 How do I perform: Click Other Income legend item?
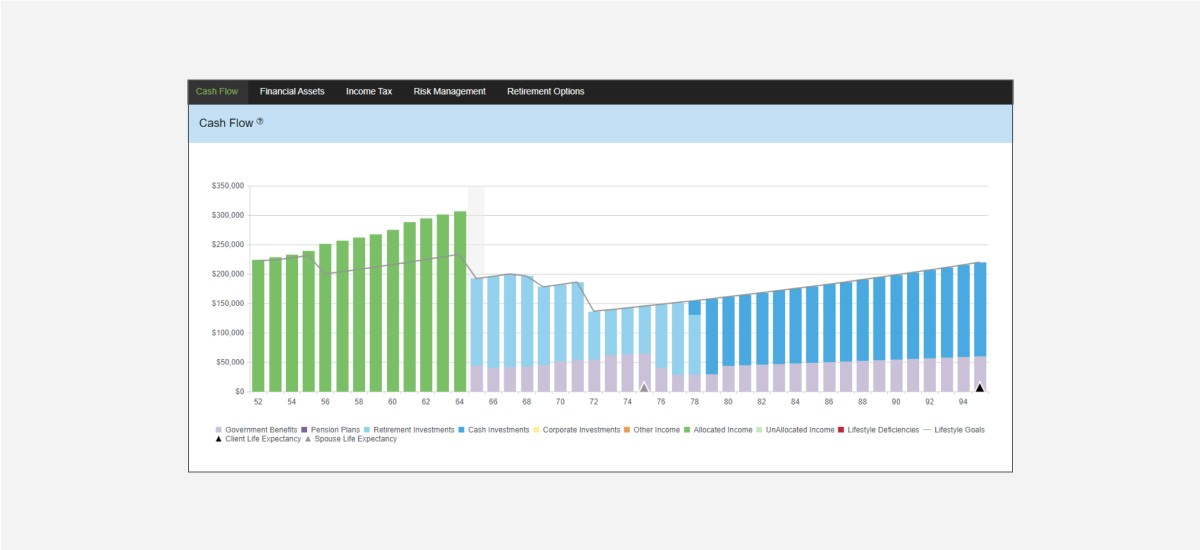pyautogui.click(x=655, y=430)
